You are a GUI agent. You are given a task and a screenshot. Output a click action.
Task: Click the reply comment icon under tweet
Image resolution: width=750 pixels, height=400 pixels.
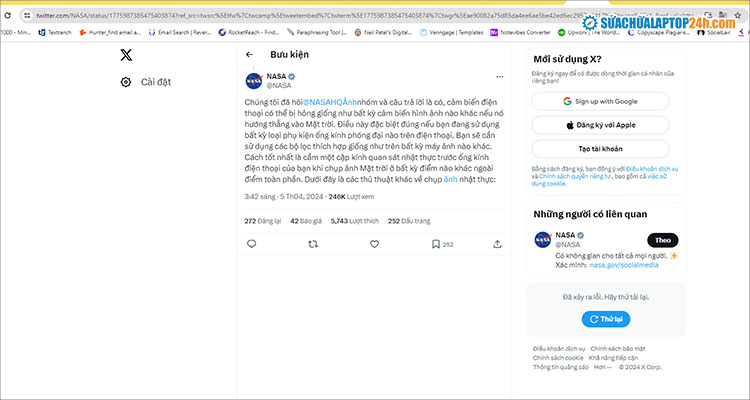[x=251, y=243]
